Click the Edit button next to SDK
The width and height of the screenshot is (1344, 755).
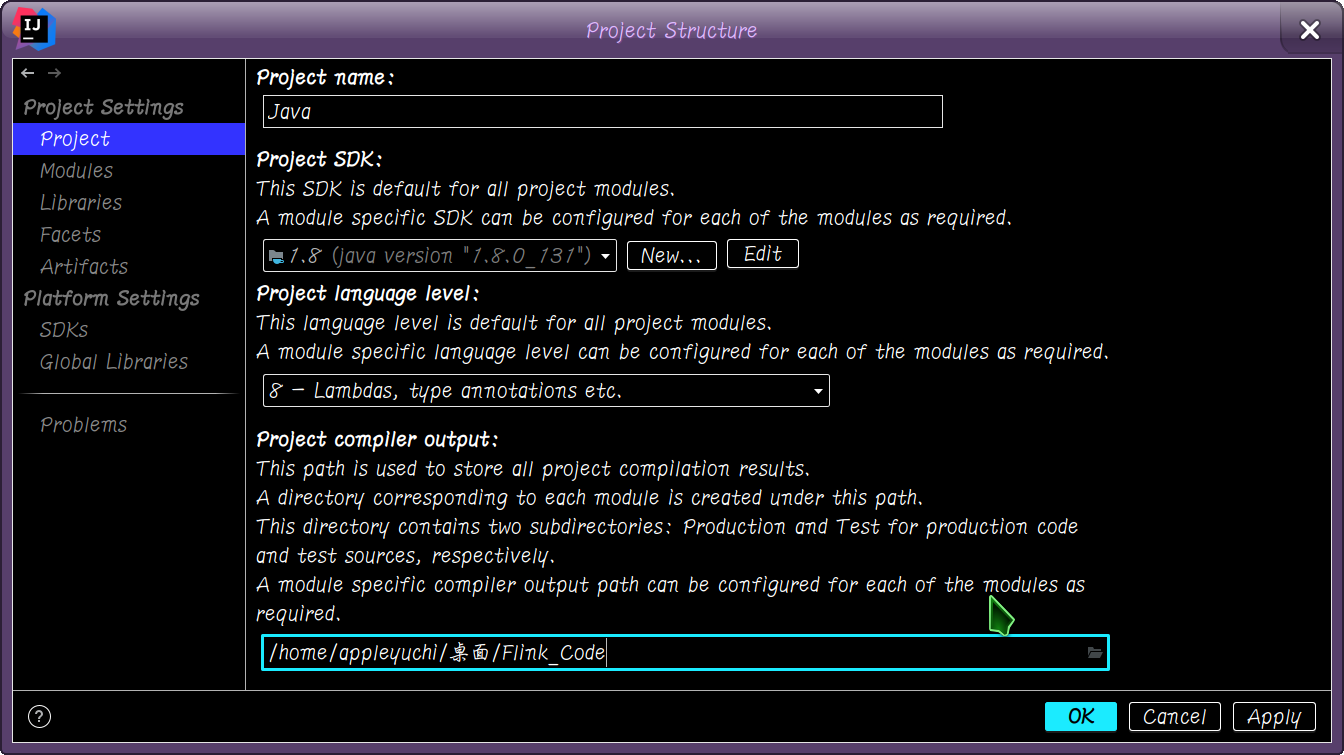pos(762,254)
